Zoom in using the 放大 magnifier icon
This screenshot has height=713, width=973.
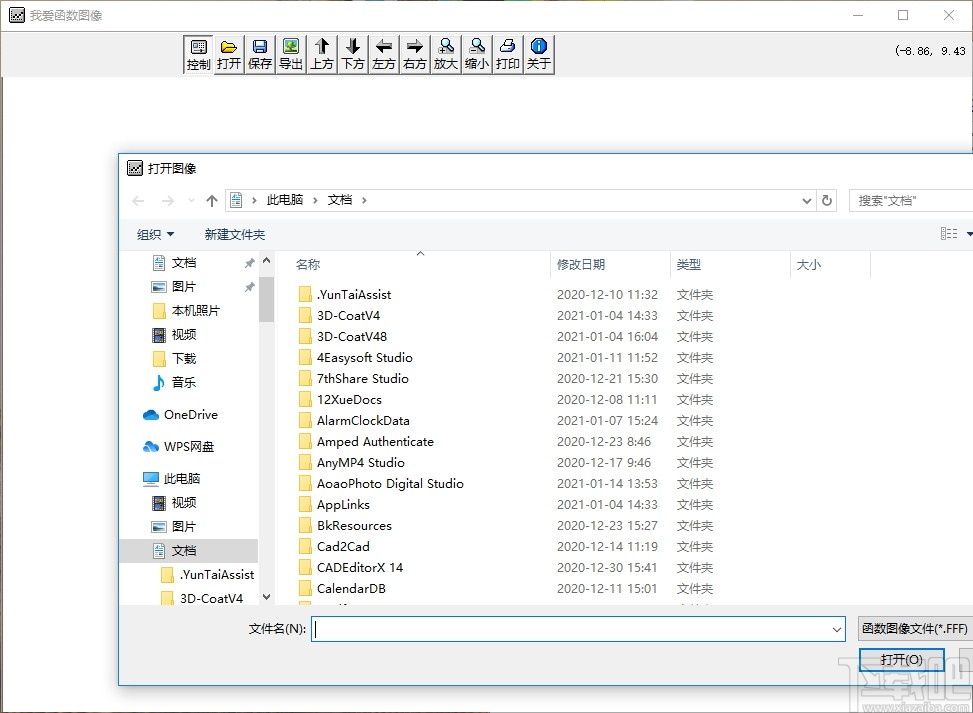(445, 53)
